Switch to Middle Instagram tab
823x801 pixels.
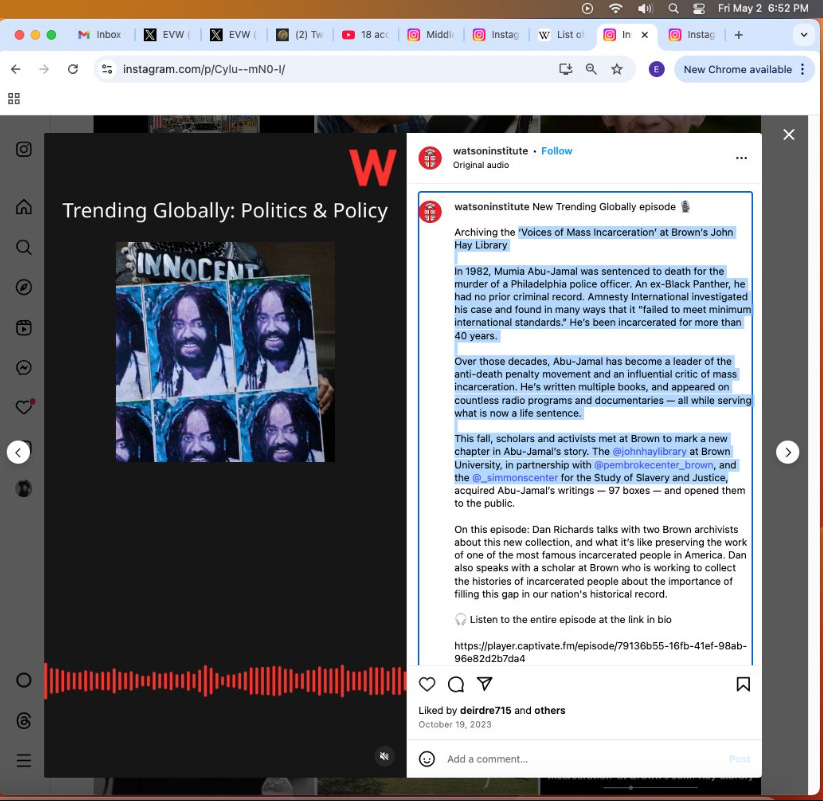(431, 35)
